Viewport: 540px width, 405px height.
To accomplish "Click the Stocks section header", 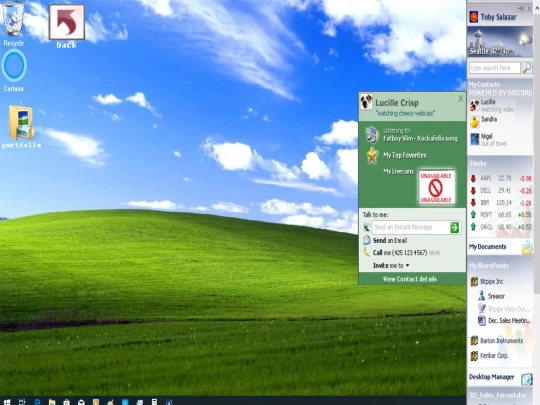I will point(478,163).
